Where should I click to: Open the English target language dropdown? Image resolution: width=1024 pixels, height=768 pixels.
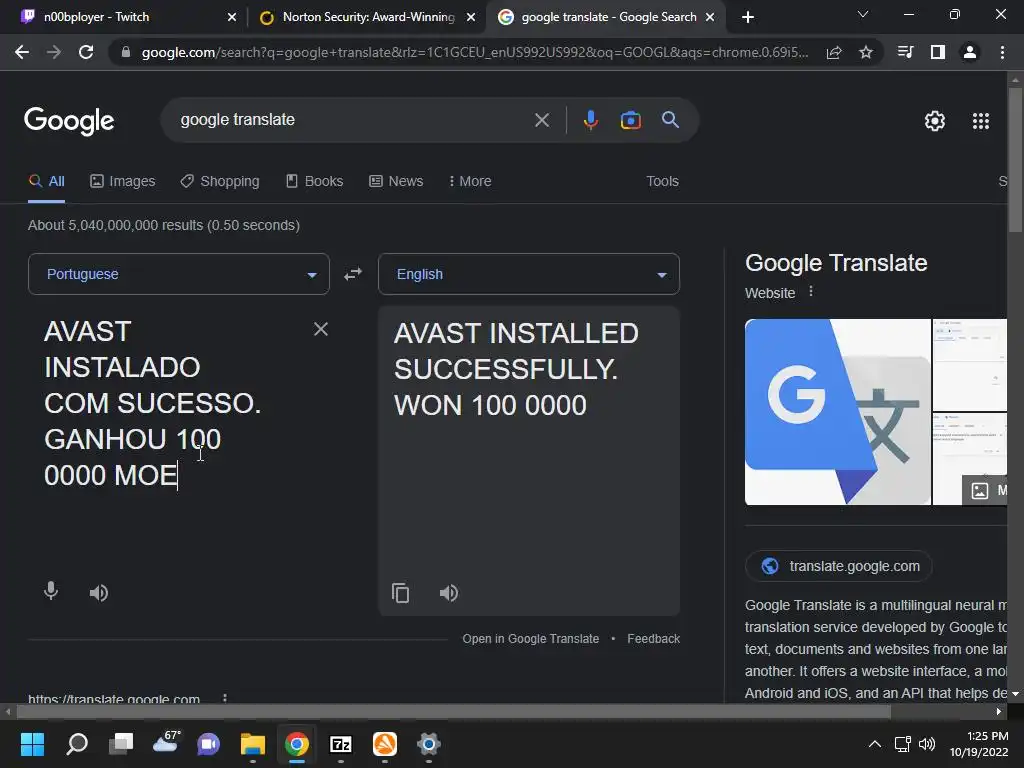point(529,274)
